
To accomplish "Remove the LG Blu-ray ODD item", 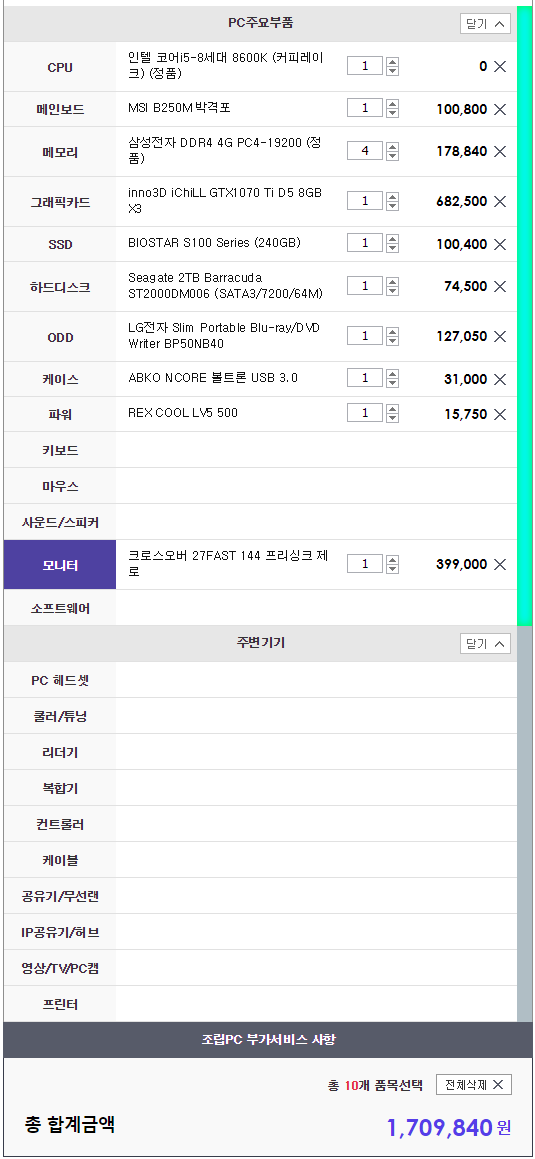I will coord(500,336).
